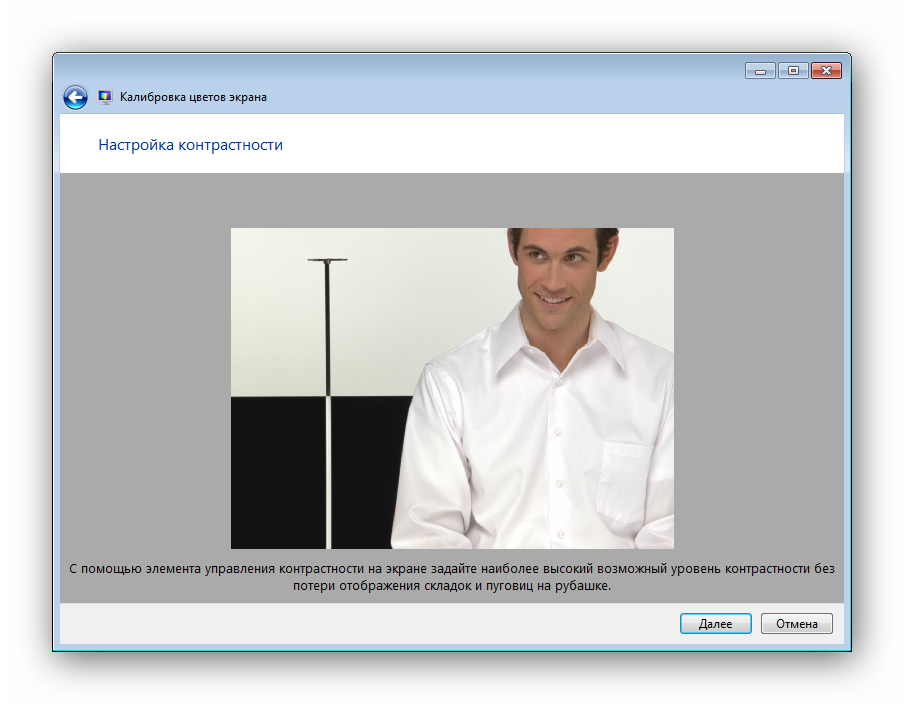The height and width of the screenshot is (704, 904).
Task: Click the Display Color Calibration monitor icon
Action: click(x=105, y=97)
